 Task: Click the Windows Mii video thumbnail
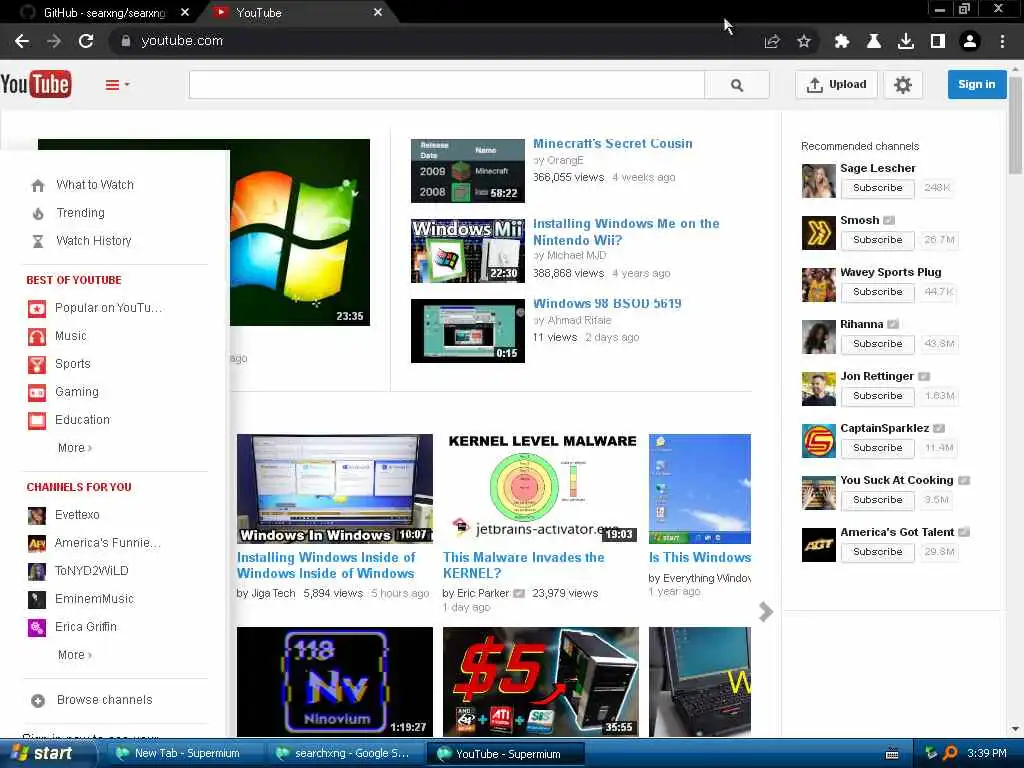tap(468, 251)
